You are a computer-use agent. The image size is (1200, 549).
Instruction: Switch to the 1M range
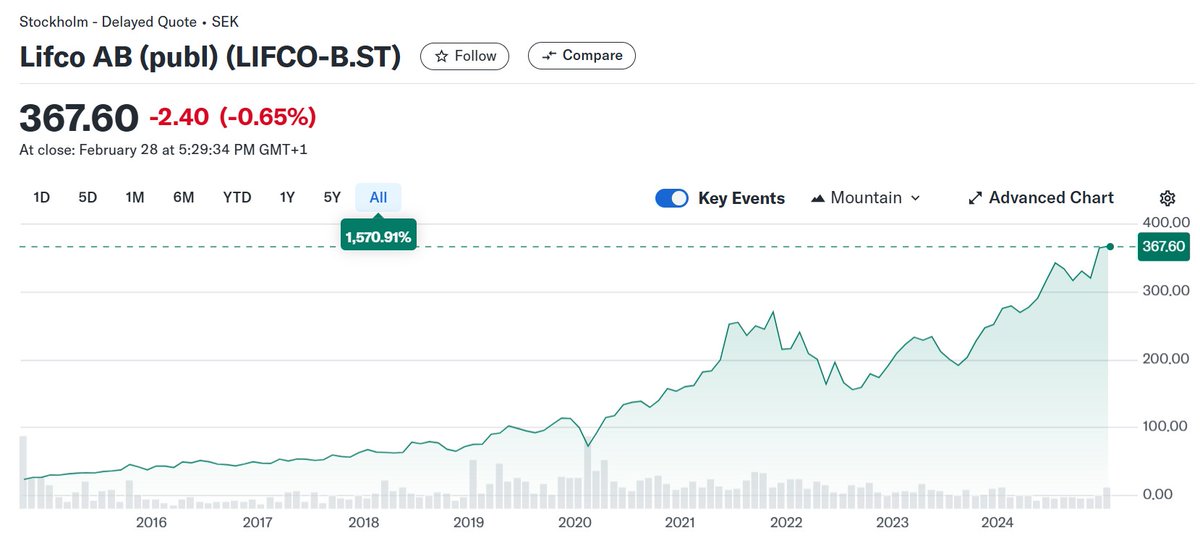coord(135,198)
